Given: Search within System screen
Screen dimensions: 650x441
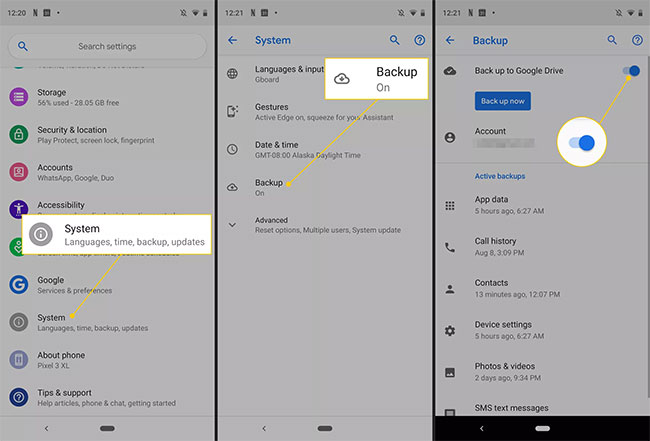Looking at the screenshot, I should click(395, 40).
